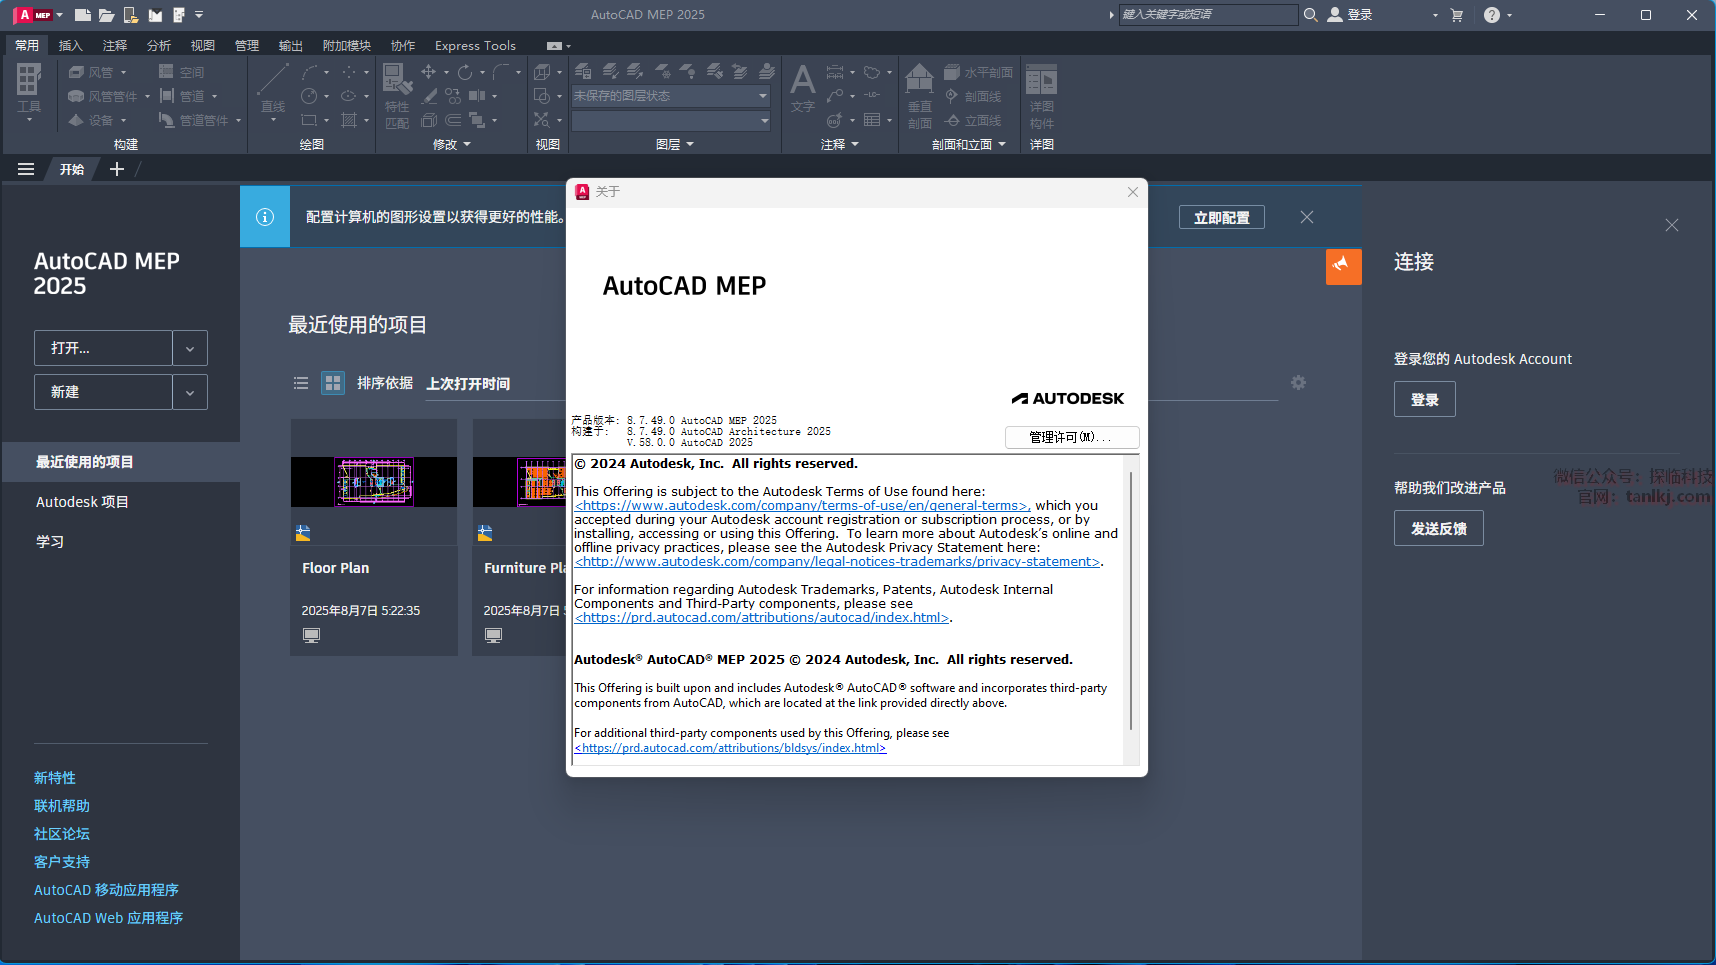Viewport: 1716px width, 965px height.
Task: Open the 未保存的图层状态 layer state dropdown
Action: pos(670,96)
